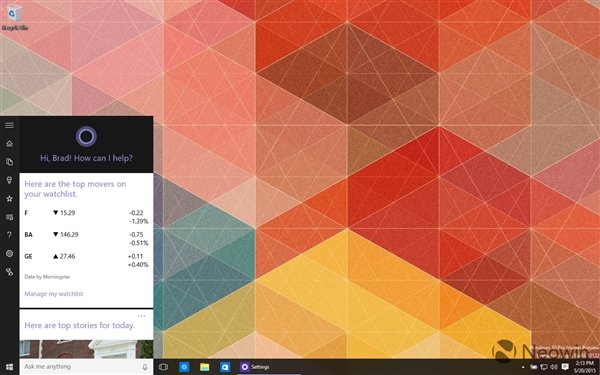Open Manage my watchlist link
Image resolution: width=600 pixels, height=375 pixels.
(54, 294)
